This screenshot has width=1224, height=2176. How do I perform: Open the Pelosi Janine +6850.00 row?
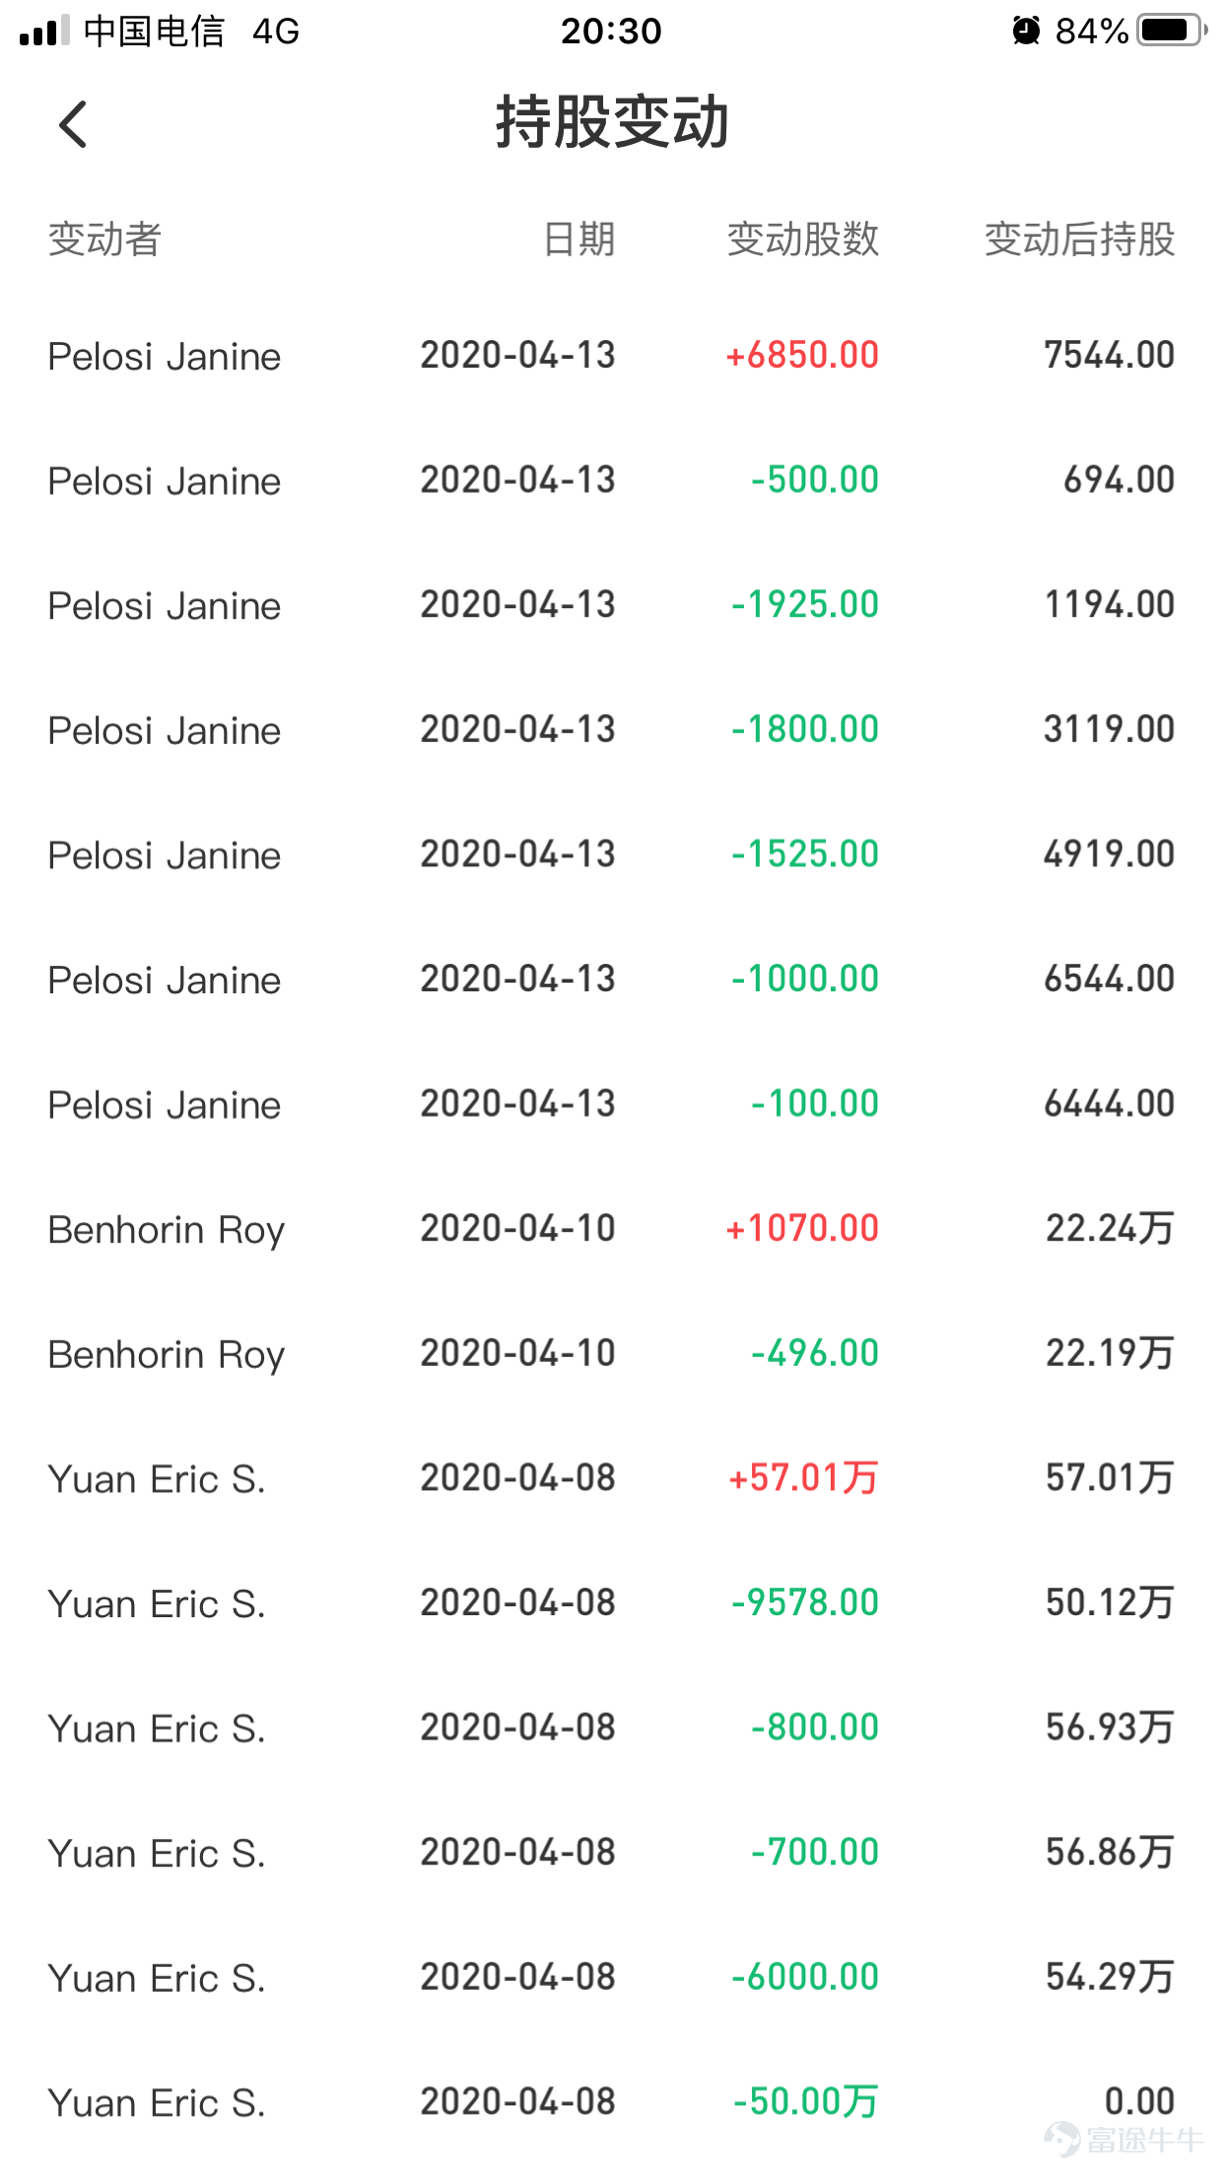click(611, 356)
